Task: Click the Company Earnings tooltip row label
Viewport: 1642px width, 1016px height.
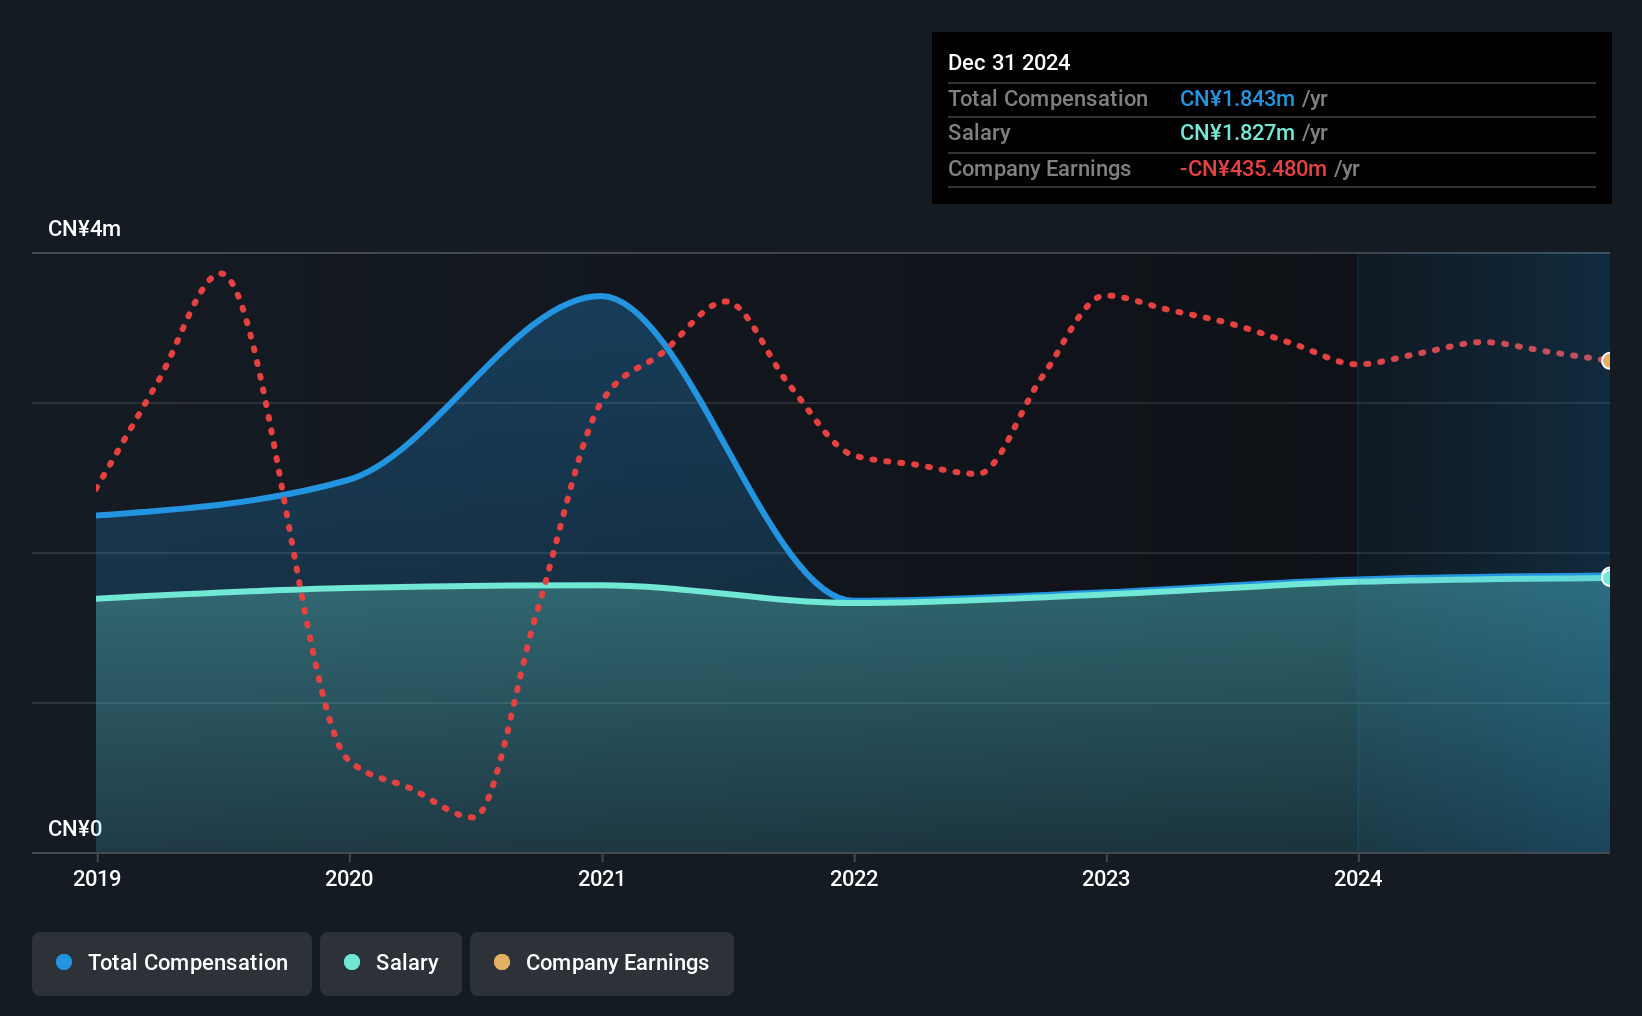Action: pyautogui.click(x=1039, y=169)
